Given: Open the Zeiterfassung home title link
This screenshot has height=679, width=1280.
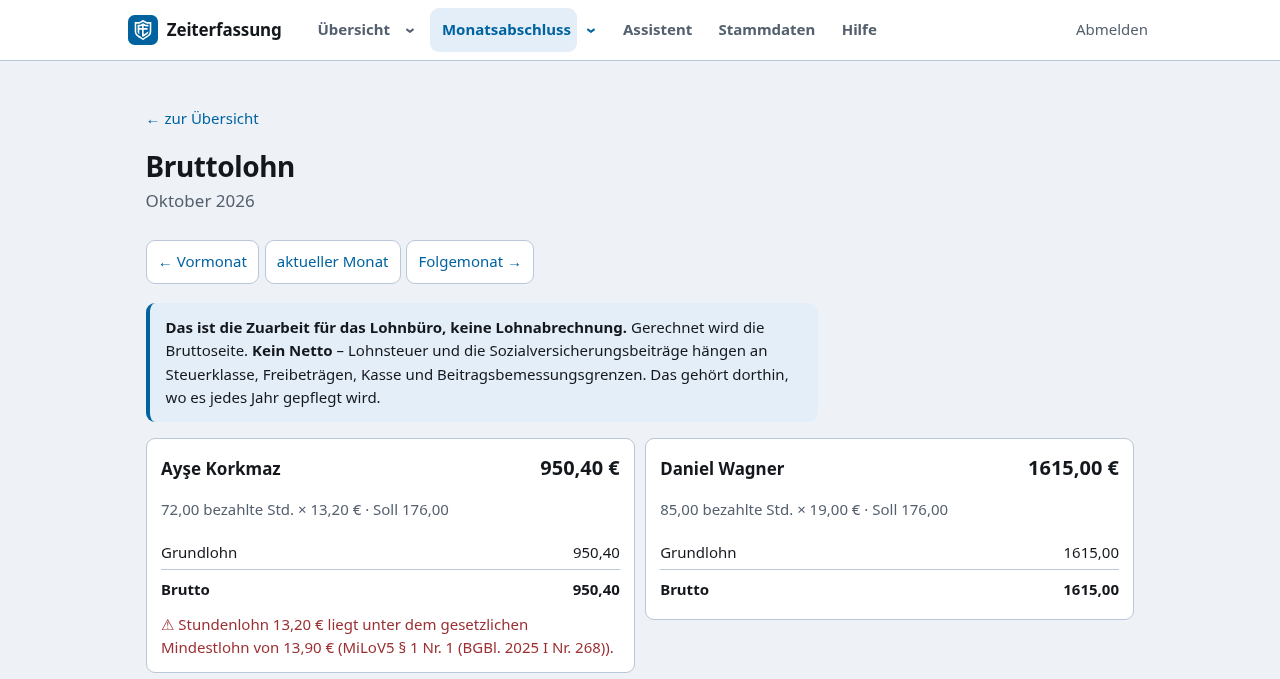Looking at the screenshot, I should pos(223,30).
